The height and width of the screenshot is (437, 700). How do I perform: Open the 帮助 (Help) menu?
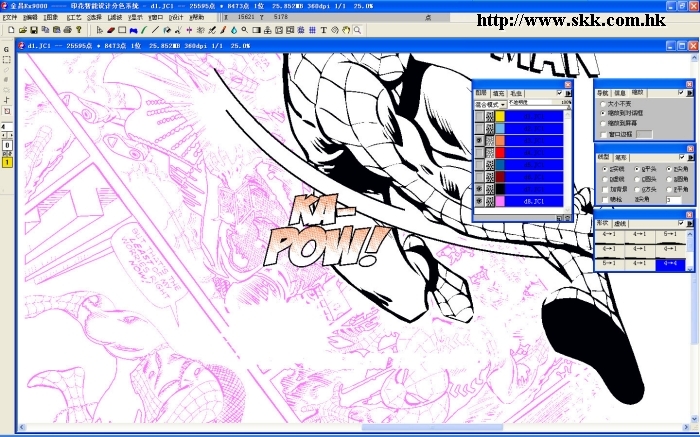pos(196,17)
